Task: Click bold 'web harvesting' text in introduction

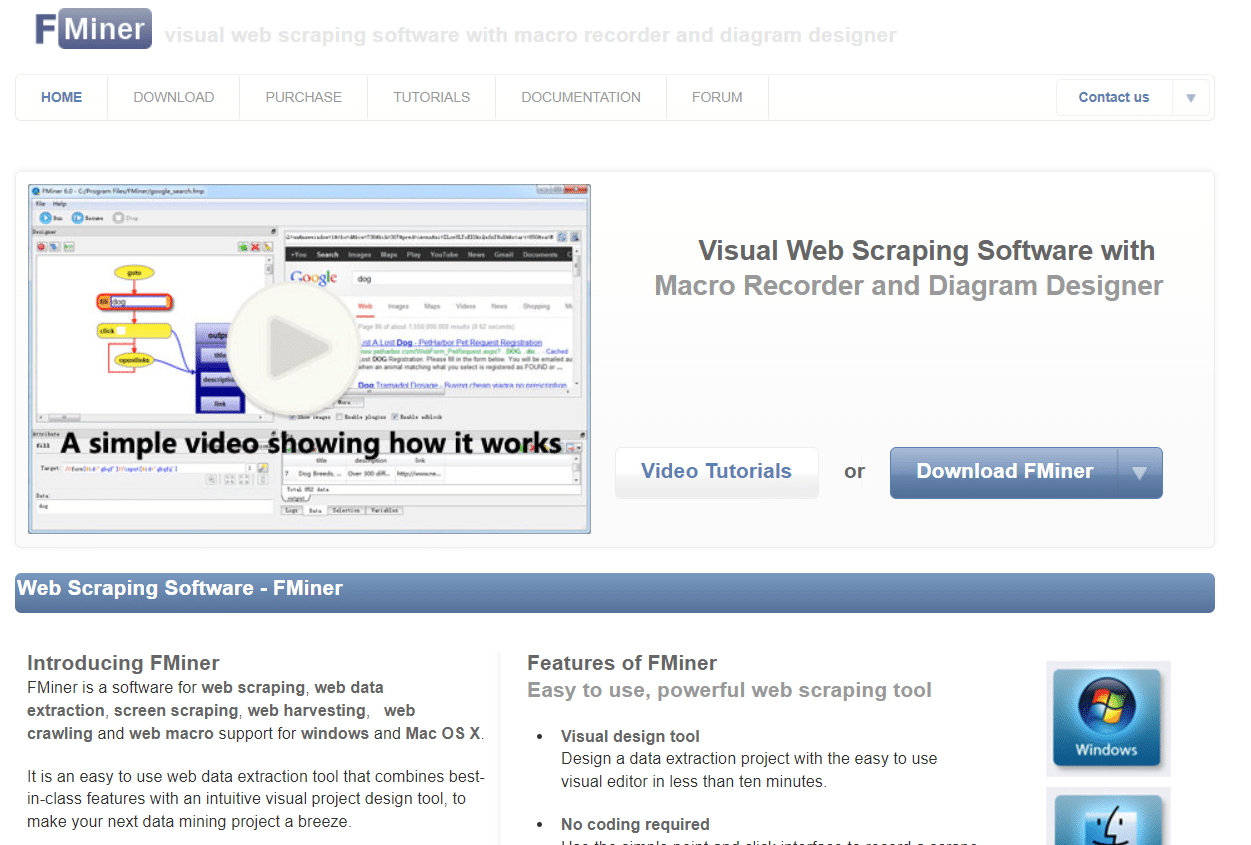Action: point(307,711)
